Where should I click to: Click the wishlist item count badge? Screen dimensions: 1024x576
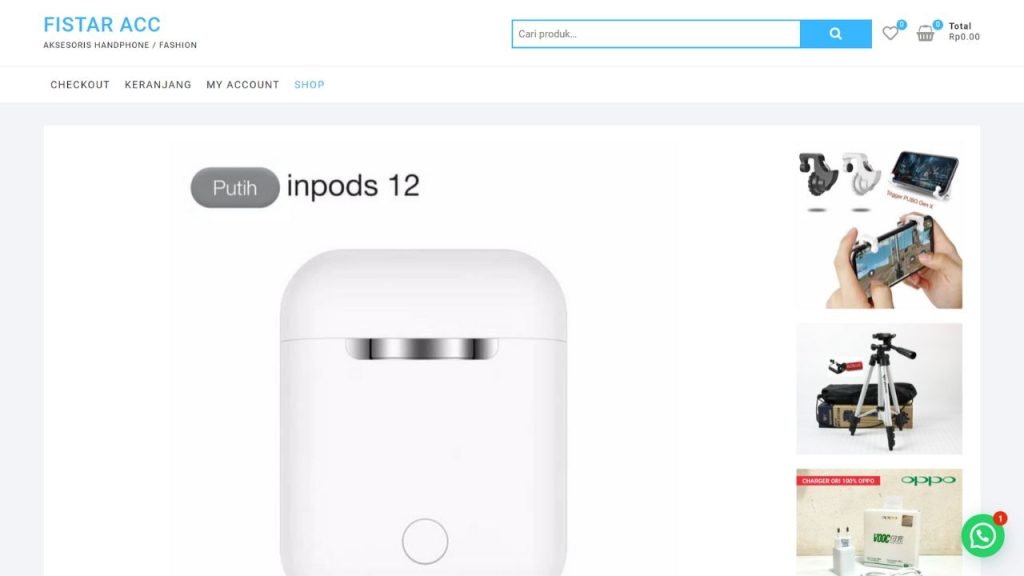tap(901, 25)
